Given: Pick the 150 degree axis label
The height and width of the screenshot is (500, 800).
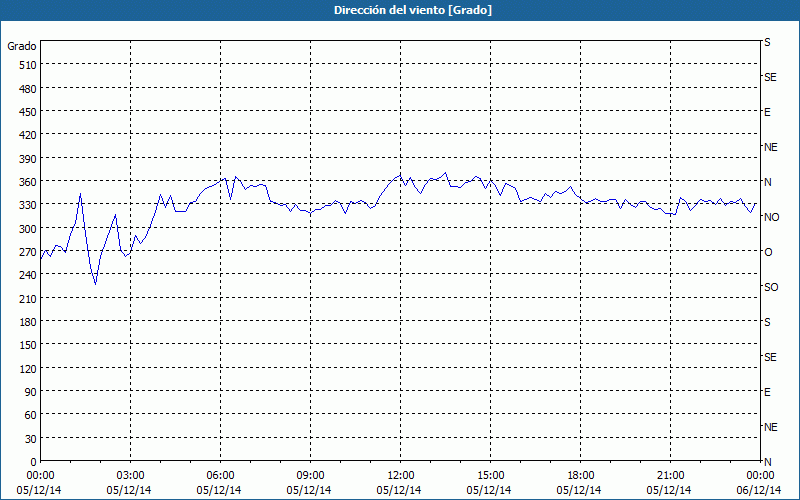Looking at the screenshot, I should [x=29, y=345].
